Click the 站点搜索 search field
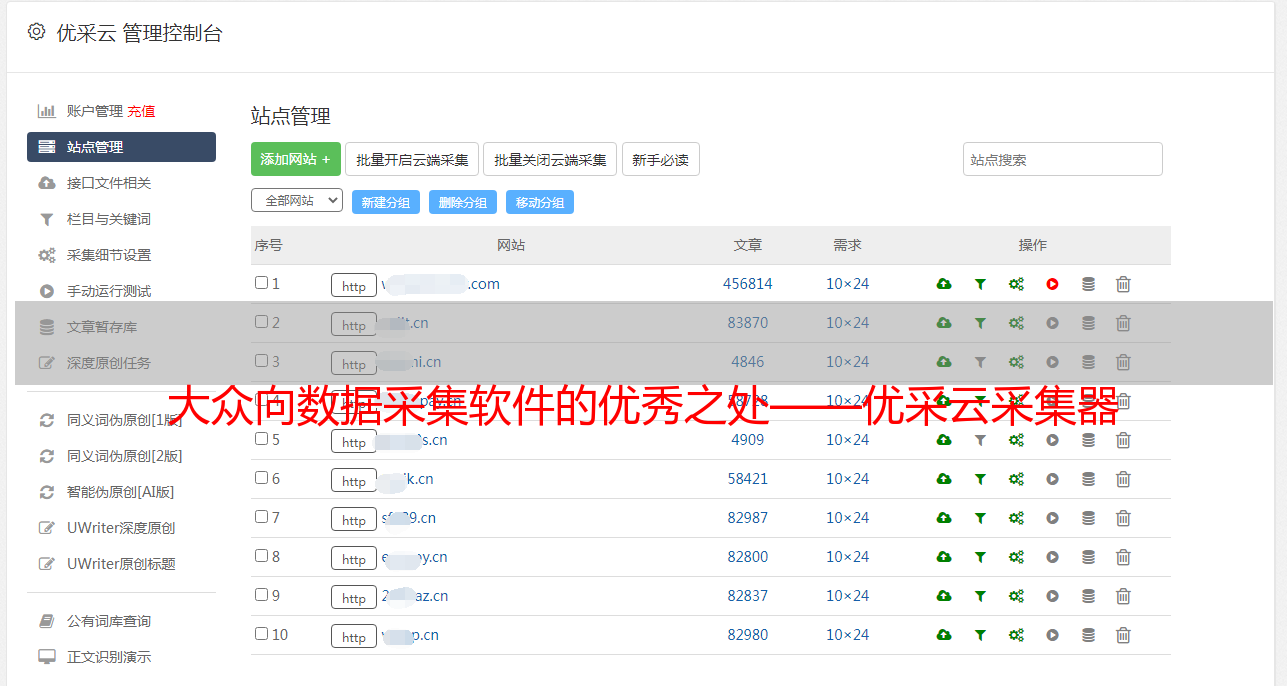This screenshot has width=1287, height=686. tap(1062, 159)
